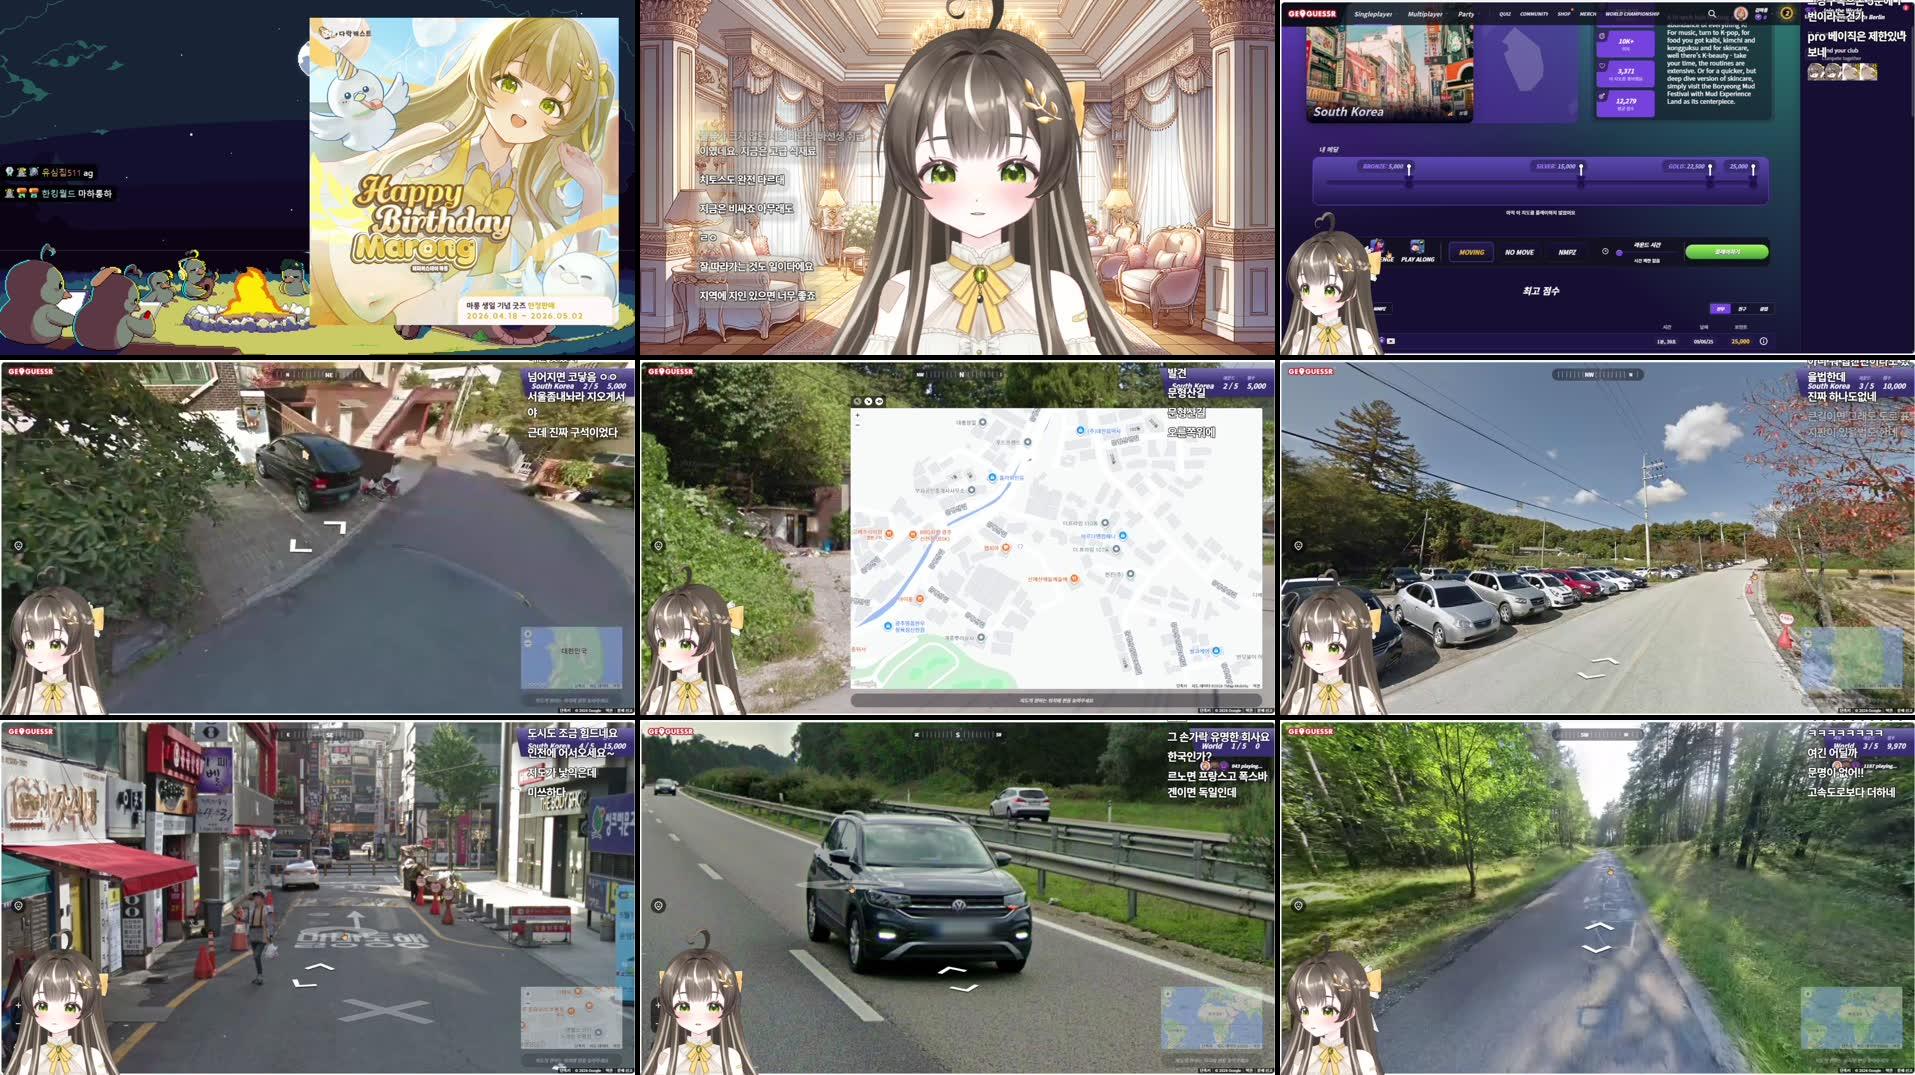
Task: Choose the PLAY ALONG option
Action: [x=1417, y=251]
